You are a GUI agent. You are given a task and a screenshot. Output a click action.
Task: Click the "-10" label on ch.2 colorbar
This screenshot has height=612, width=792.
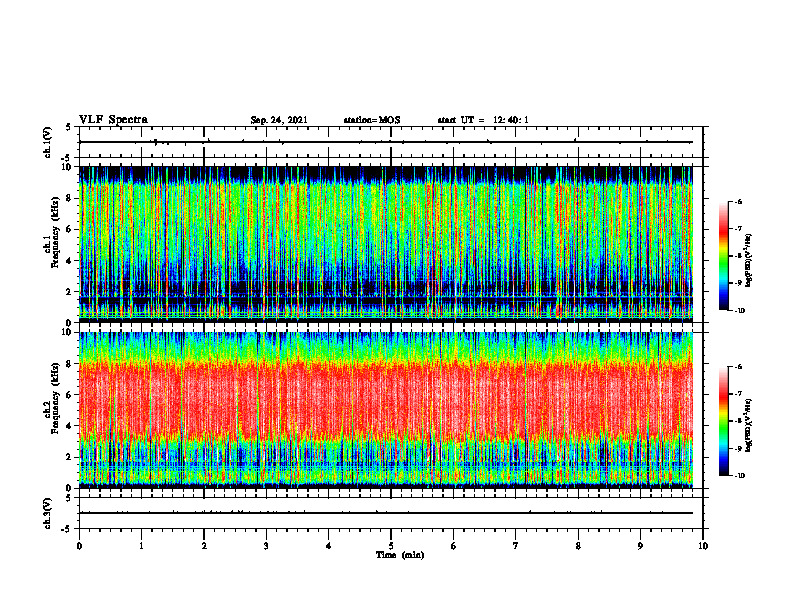pyautogui.click(x=739, y=476)
